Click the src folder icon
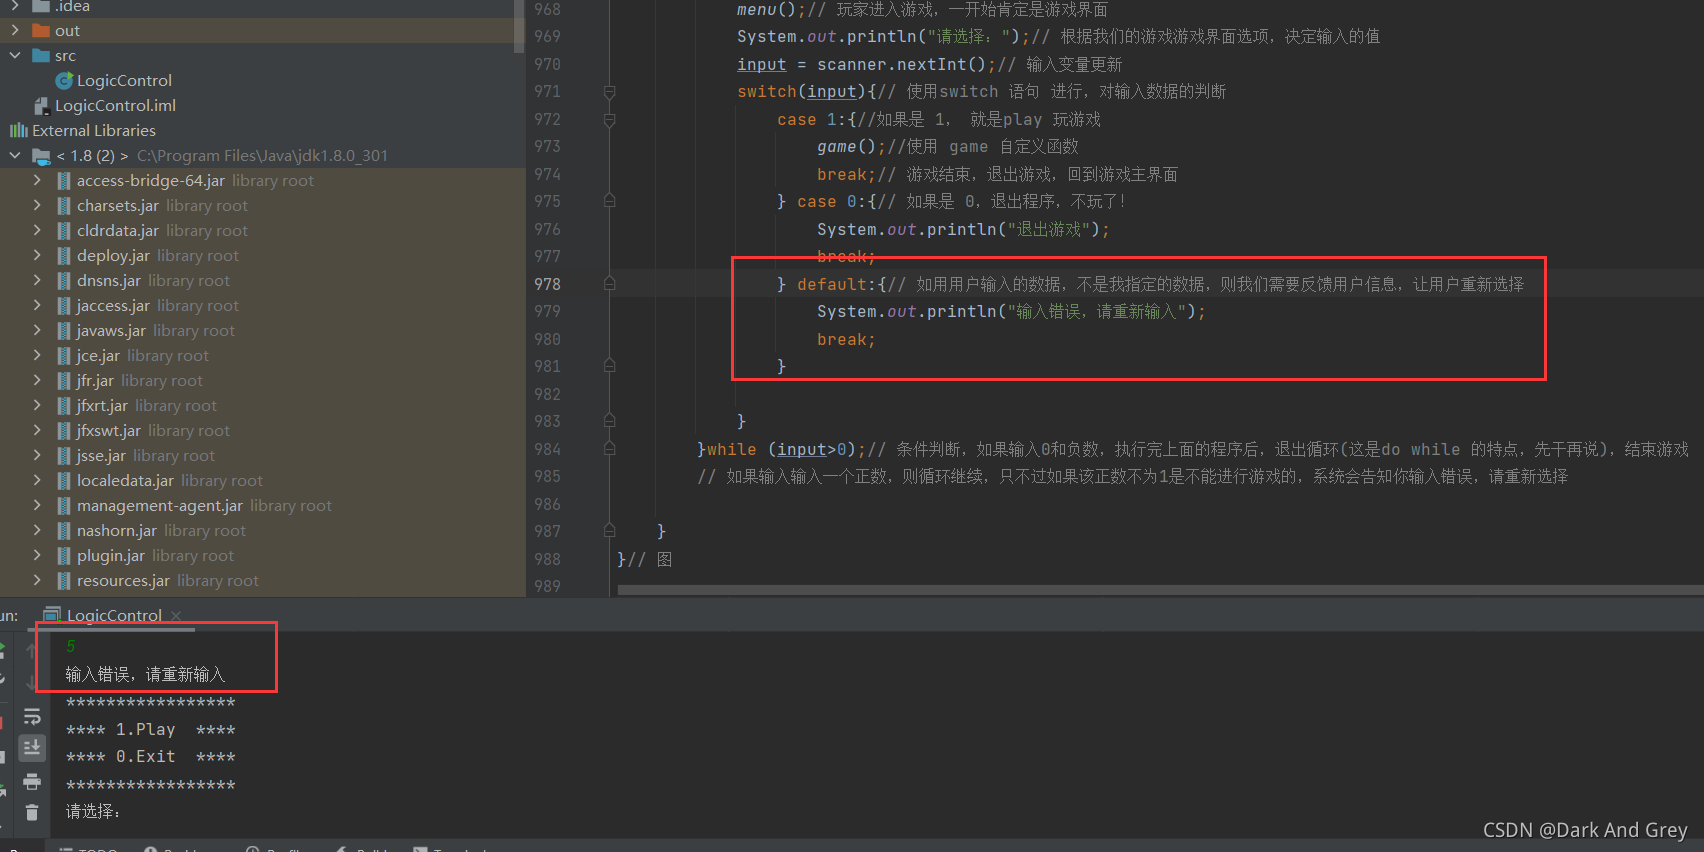Screen dimensions: 1704x852 point(41,55)
